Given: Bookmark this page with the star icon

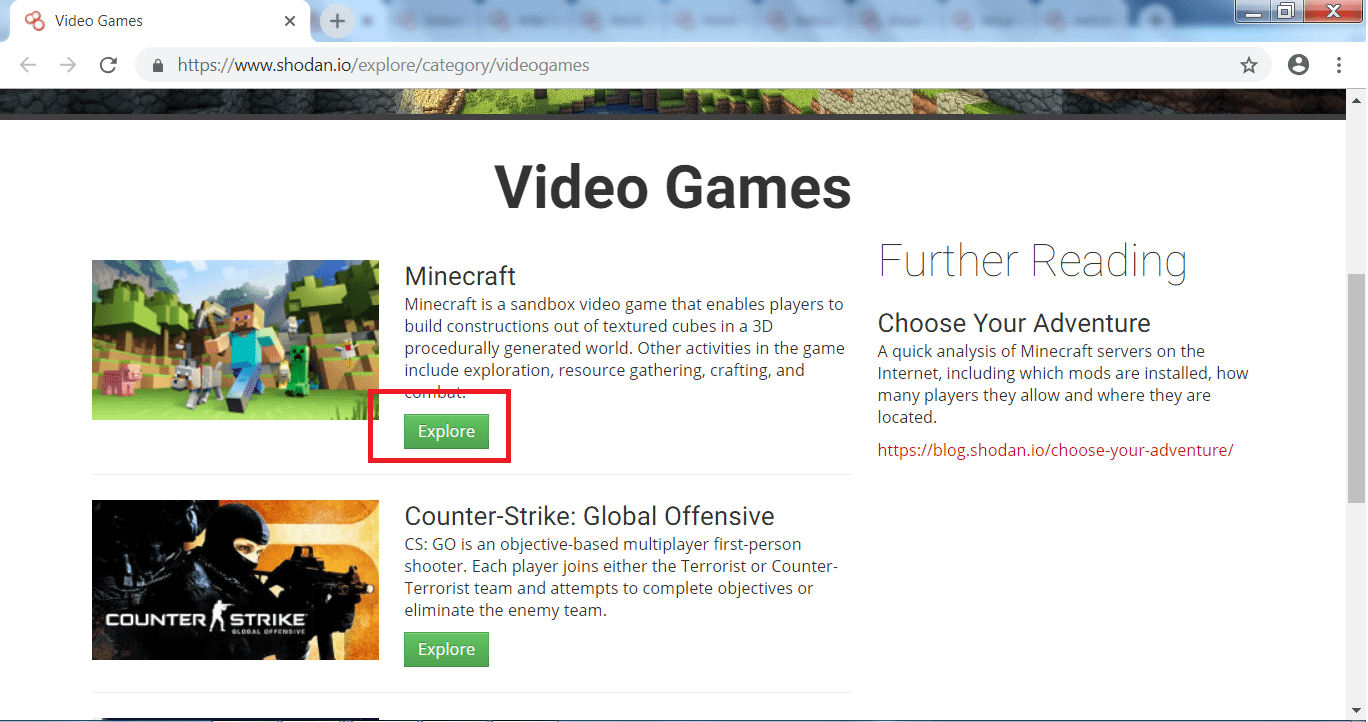Looking at the screenshot, I should tap(1249, 65).
